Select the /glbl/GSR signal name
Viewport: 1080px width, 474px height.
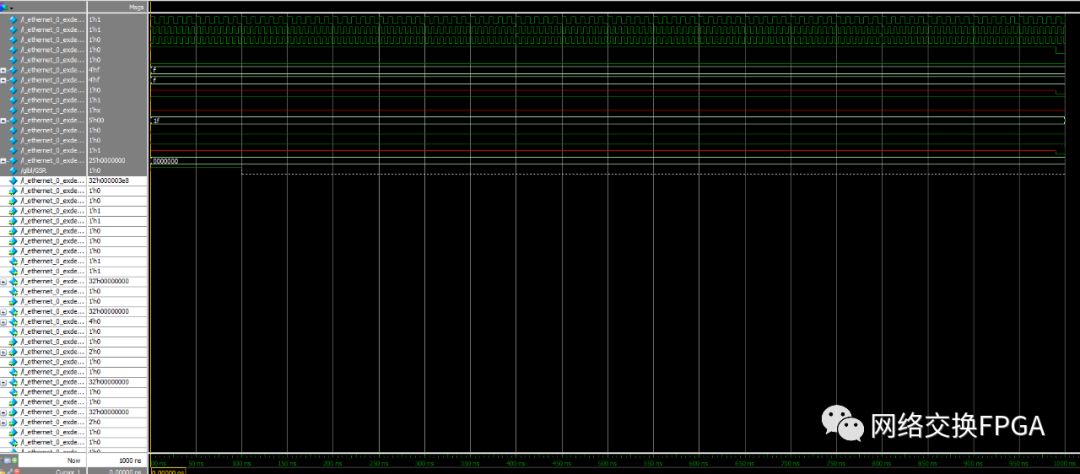[x=32, y=170]
